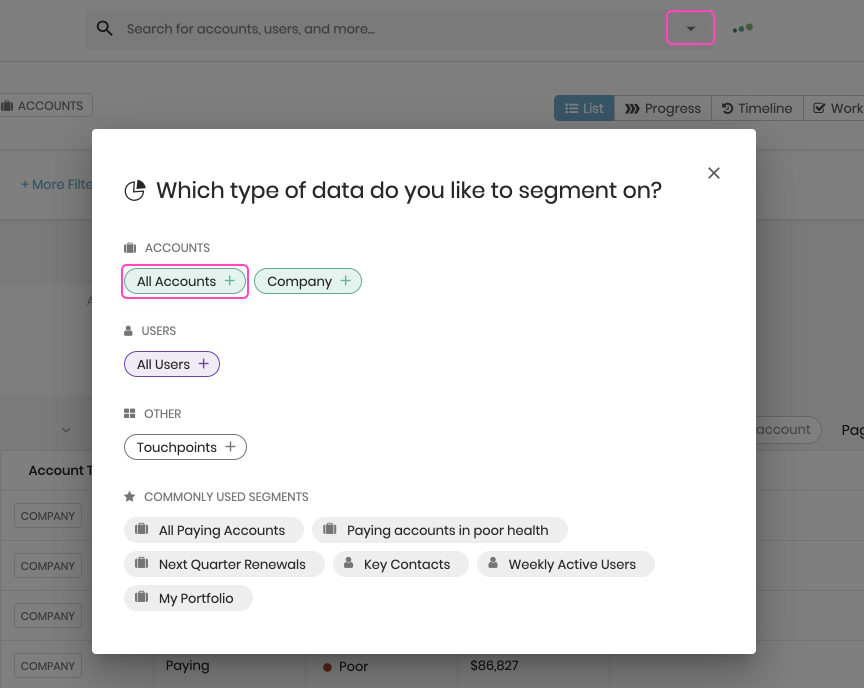Switch to the Progress view tab
The width and height of the screenshot is (864, 688).
tap(663, 108)
